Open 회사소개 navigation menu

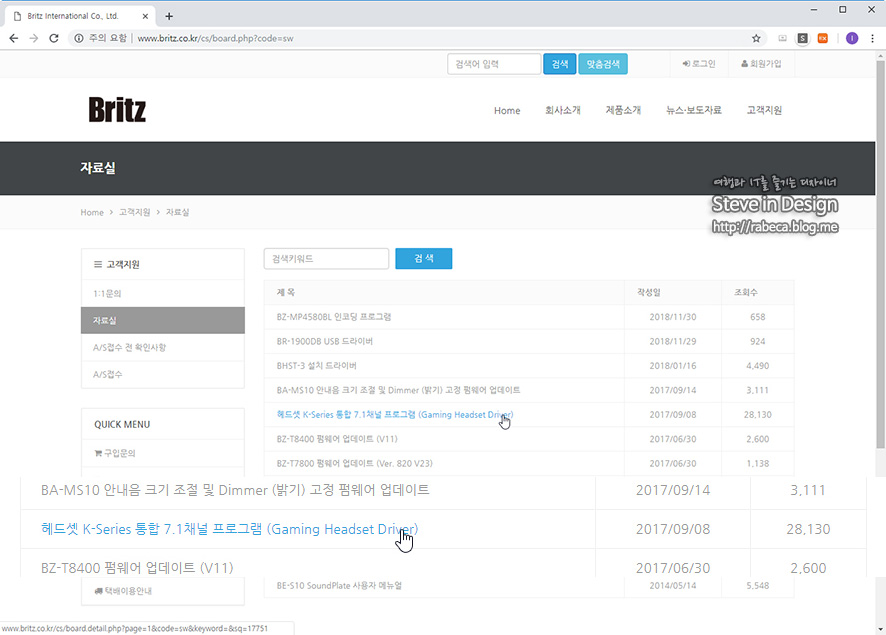click(x=562, y=110)
